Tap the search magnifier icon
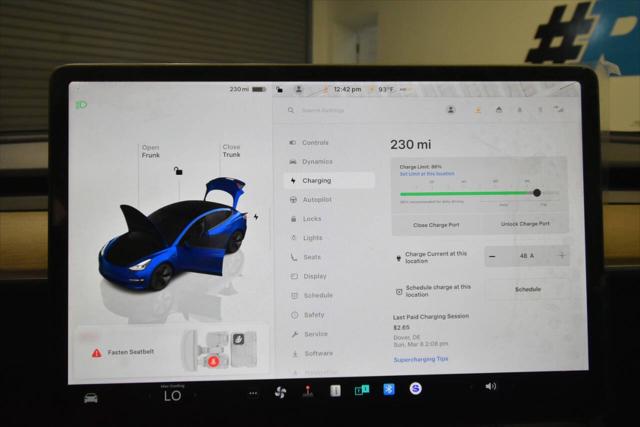 point(291,110)
